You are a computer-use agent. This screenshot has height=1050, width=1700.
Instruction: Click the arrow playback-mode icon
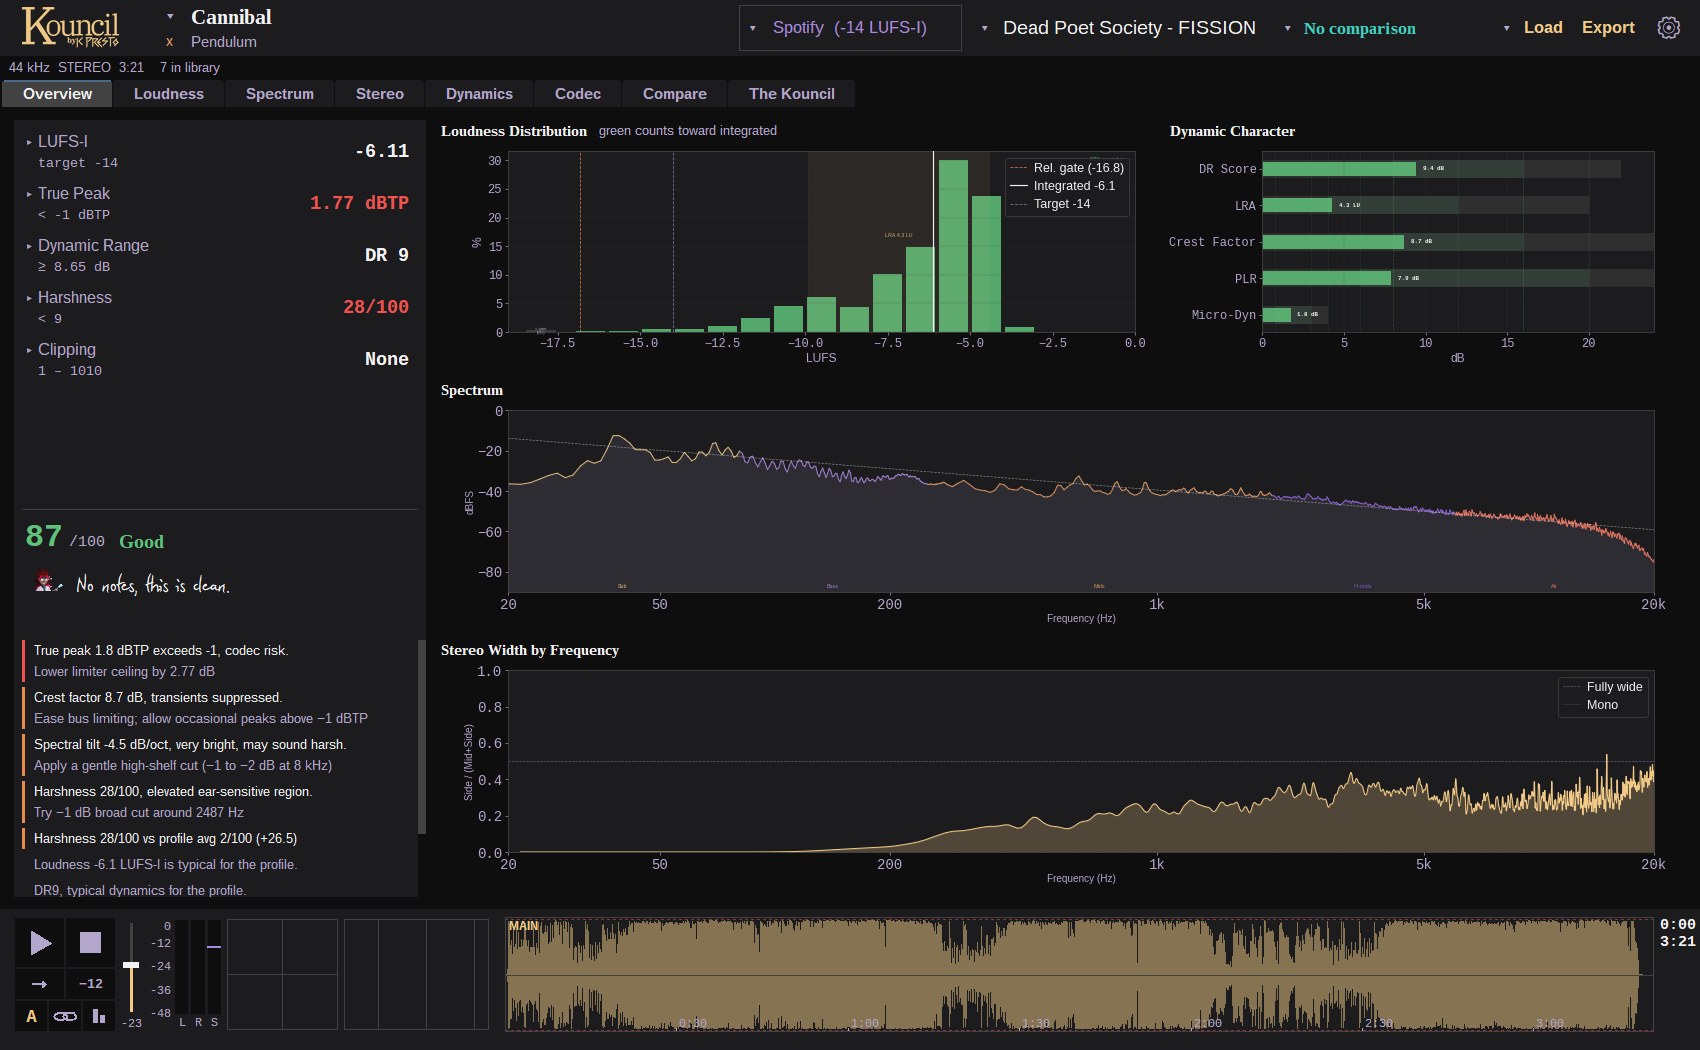pyautogui.click(x=40, y=984)
